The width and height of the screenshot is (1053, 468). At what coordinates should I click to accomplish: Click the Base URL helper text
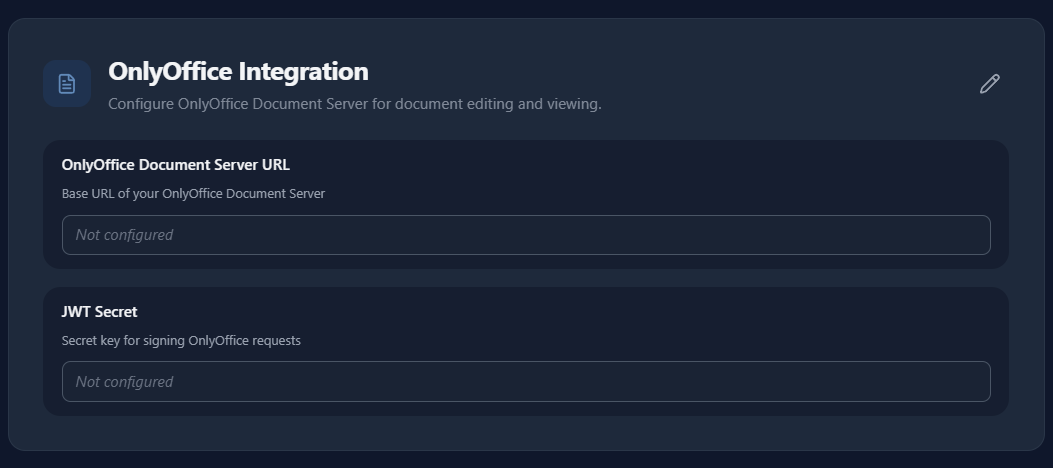[193, 194]
